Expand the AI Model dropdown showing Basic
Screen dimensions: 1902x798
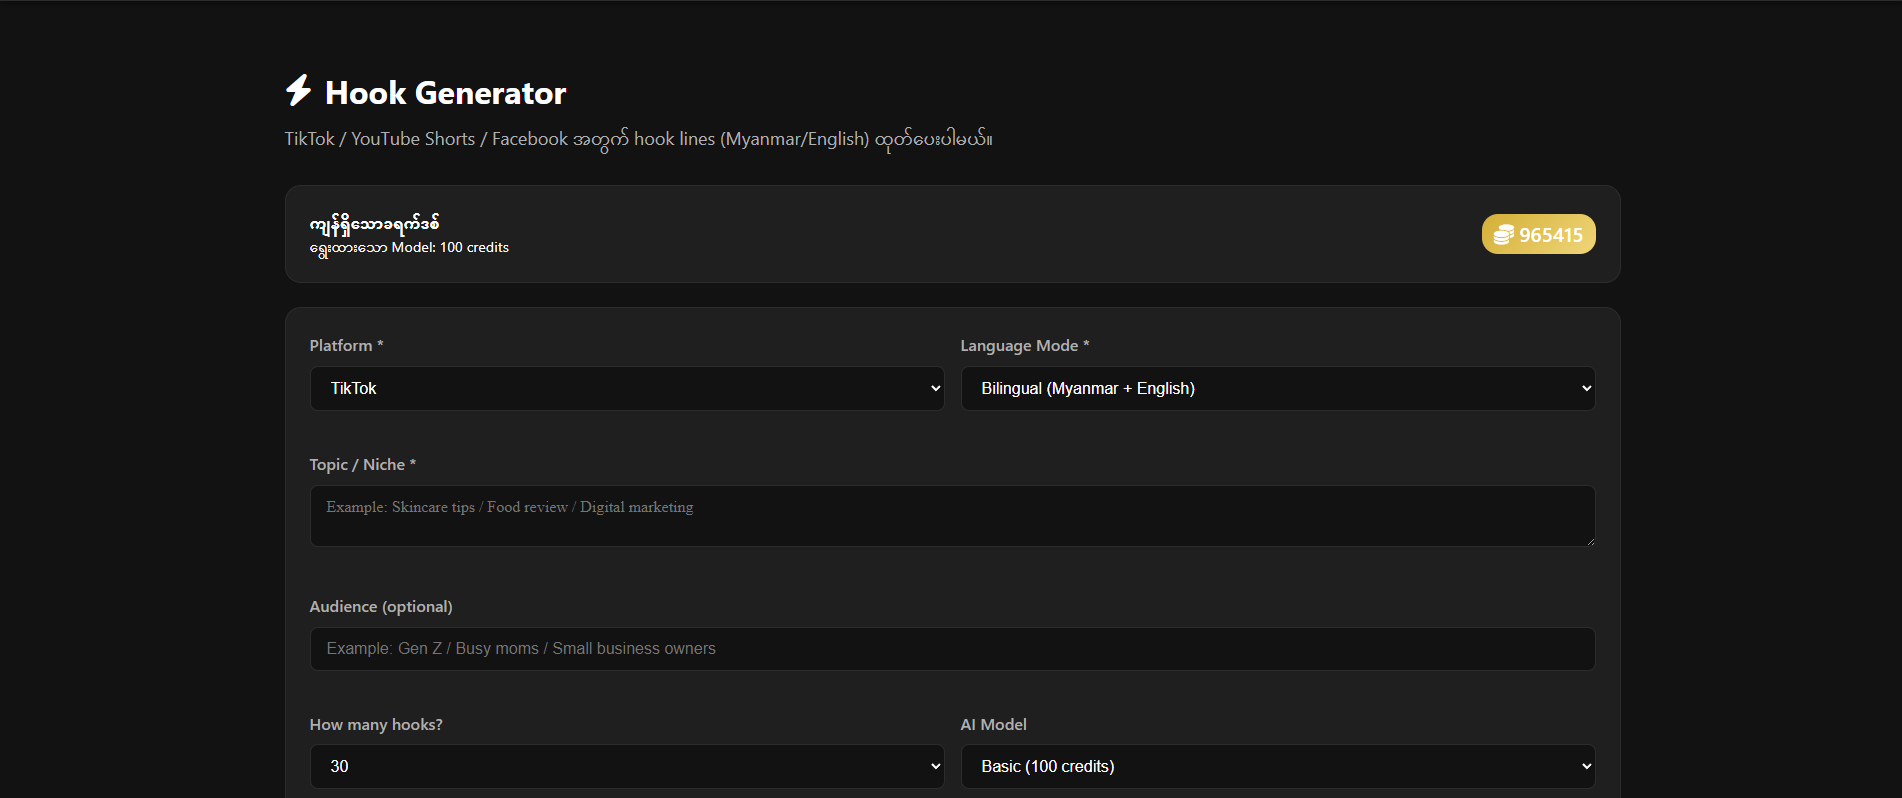pos(1277,766)
